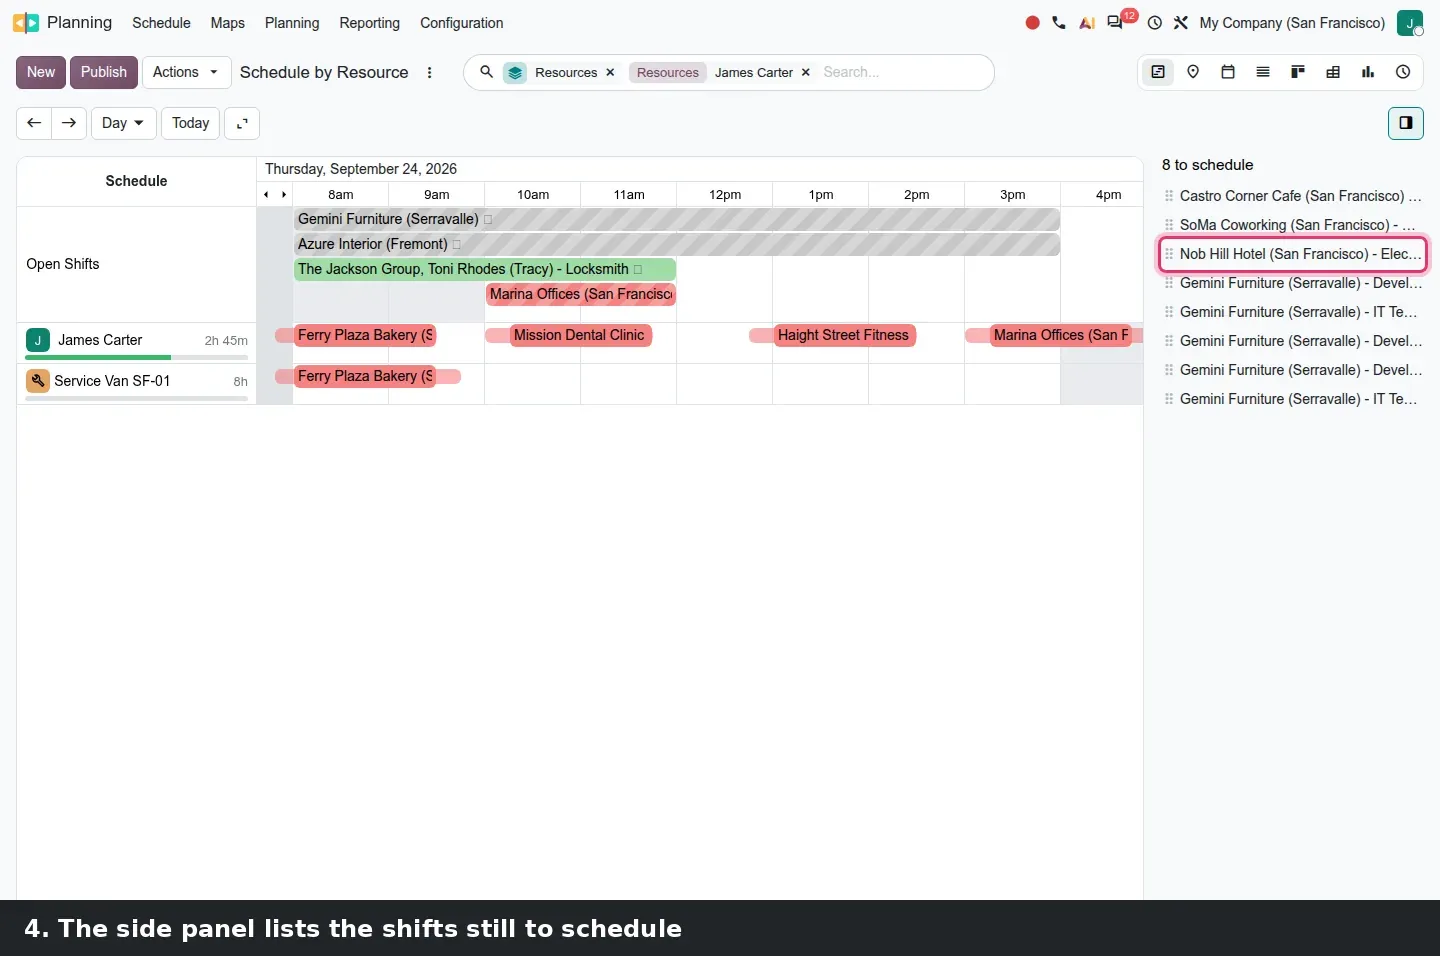
Task: Open the Marina Offices open shift
Action: tap(581, 294)
